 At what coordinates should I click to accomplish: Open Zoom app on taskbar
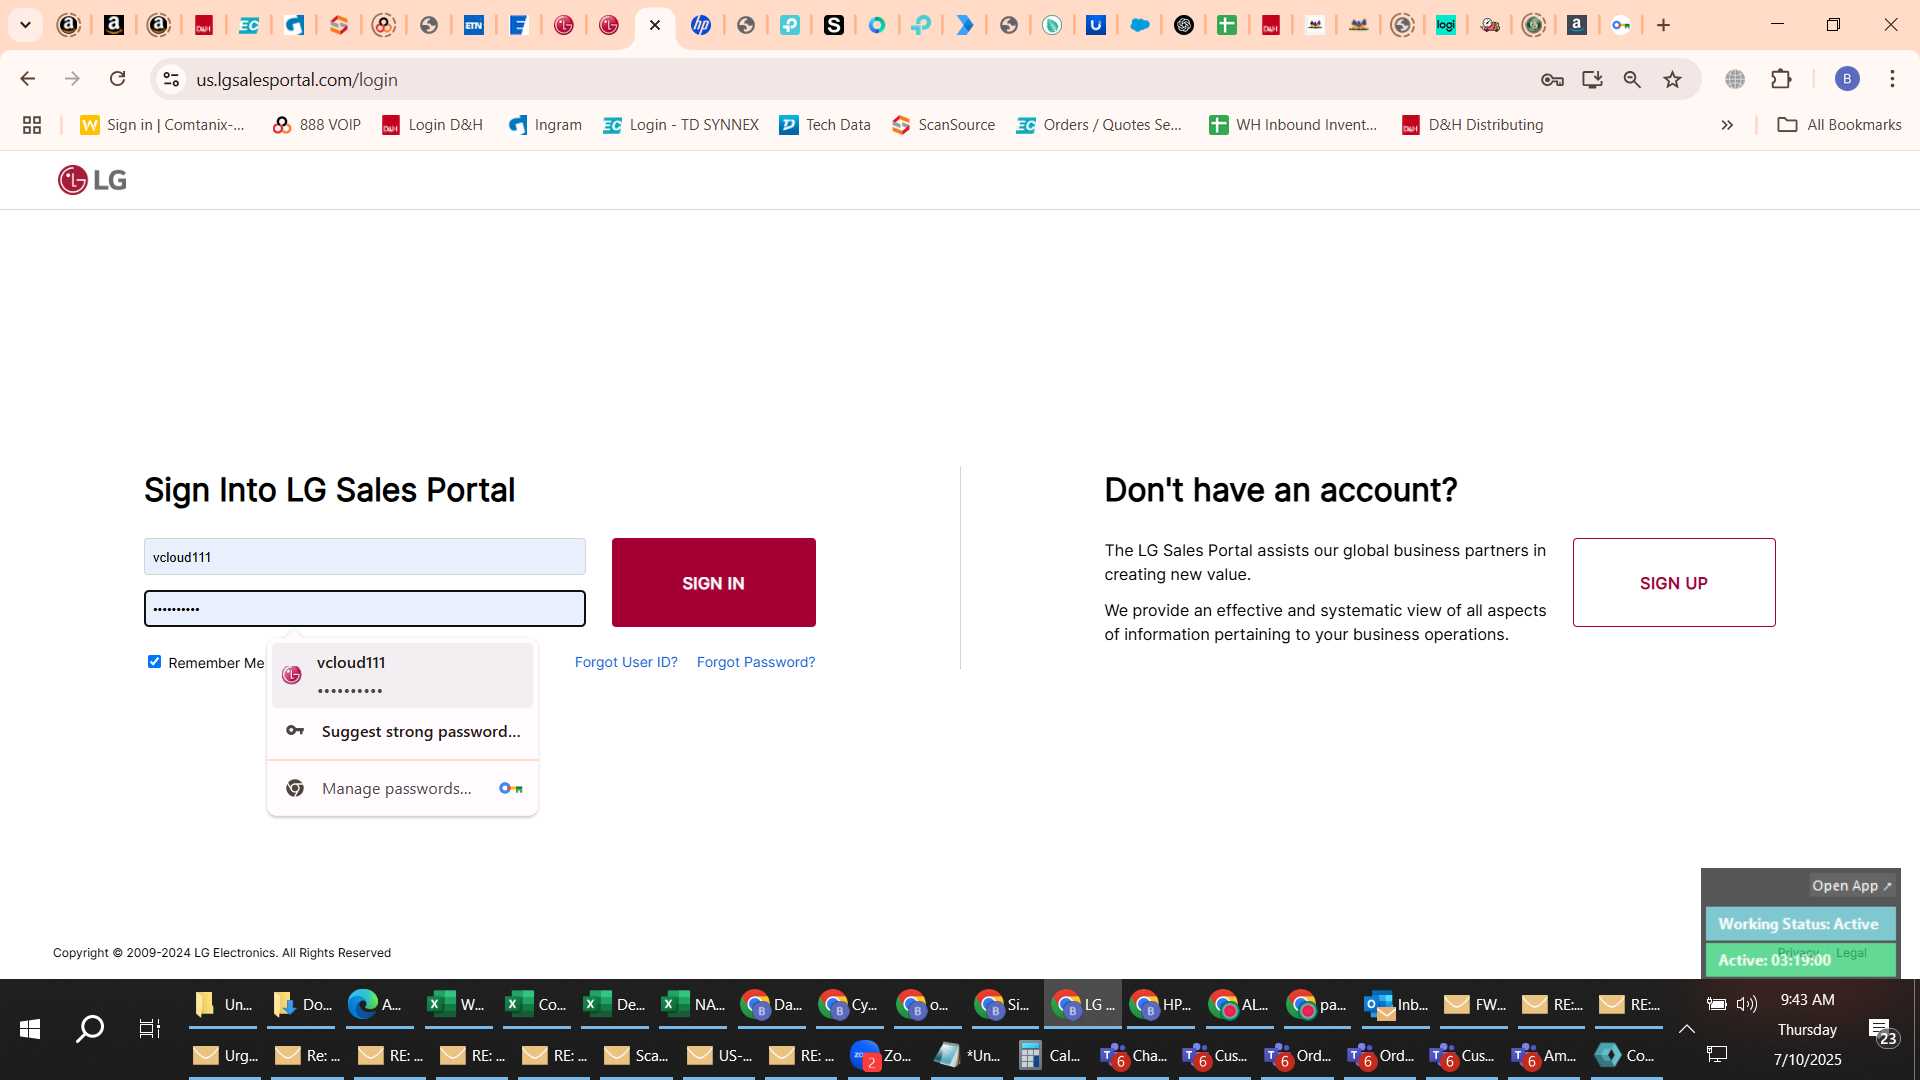882,1055
